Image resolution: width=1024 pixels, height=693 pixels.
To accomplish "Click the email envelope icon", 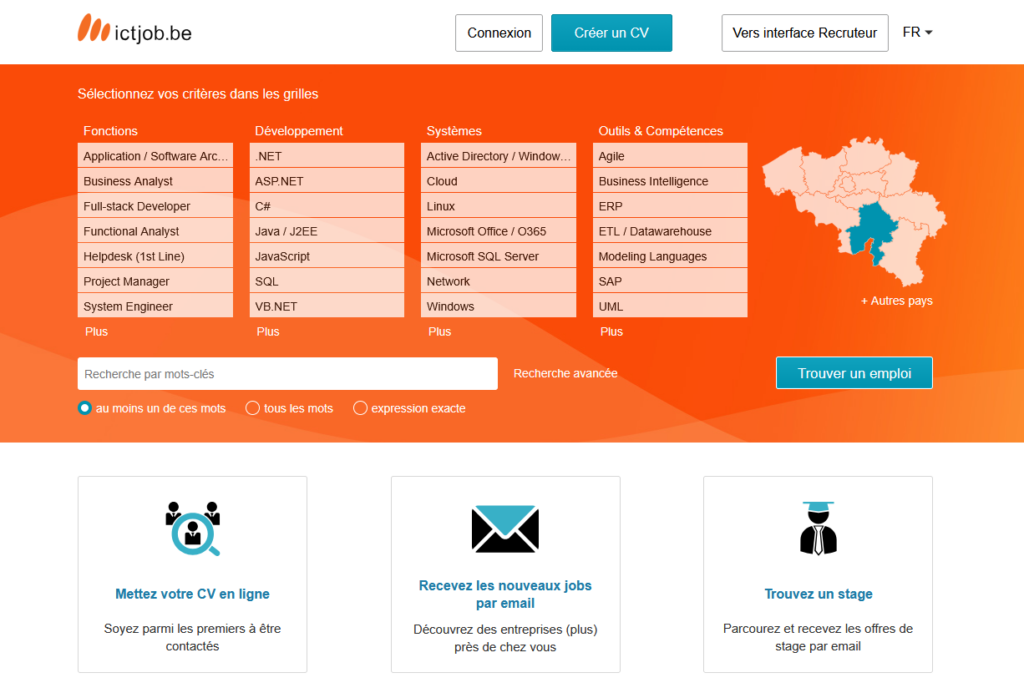I will pos(505,529).
